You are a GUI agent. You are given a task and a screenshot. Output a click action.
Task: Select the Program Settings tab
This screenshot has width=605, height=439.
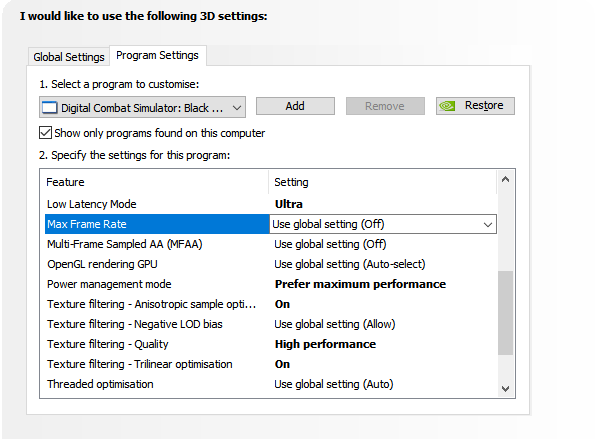pyautogui.click(x=157, y=55)
